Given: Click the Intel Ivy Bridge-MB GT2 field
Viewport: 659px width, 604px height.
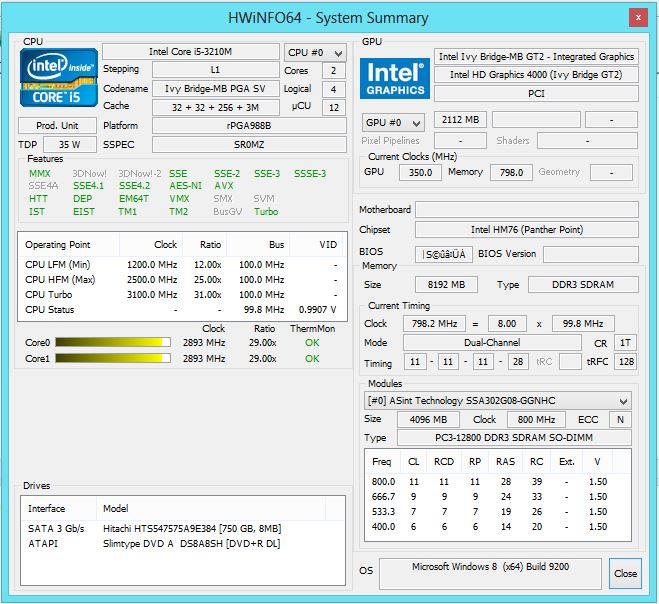Looking at the screenshot, I should pyautogui.click(x=536, y=56).
